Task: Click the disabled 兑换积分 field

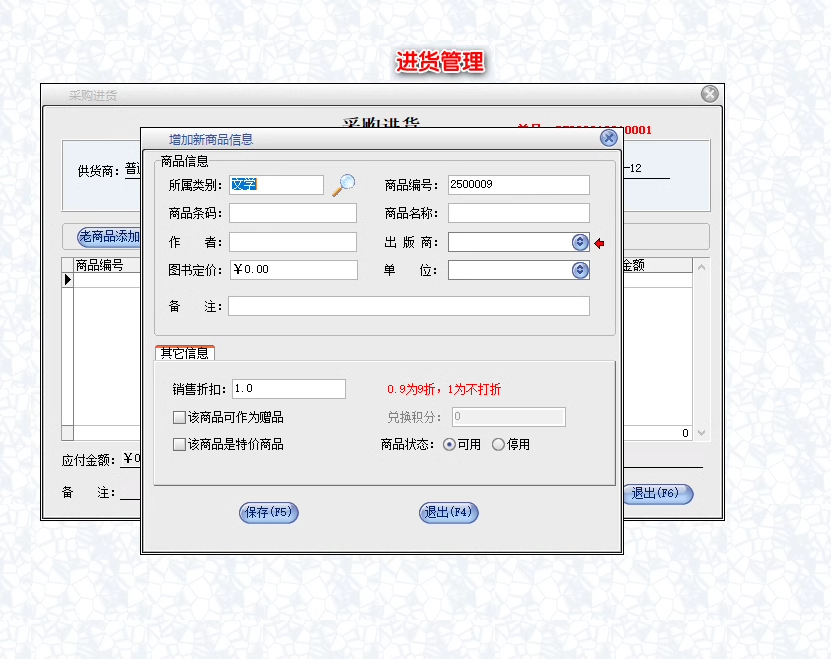Action: click(x=508, y=417)
